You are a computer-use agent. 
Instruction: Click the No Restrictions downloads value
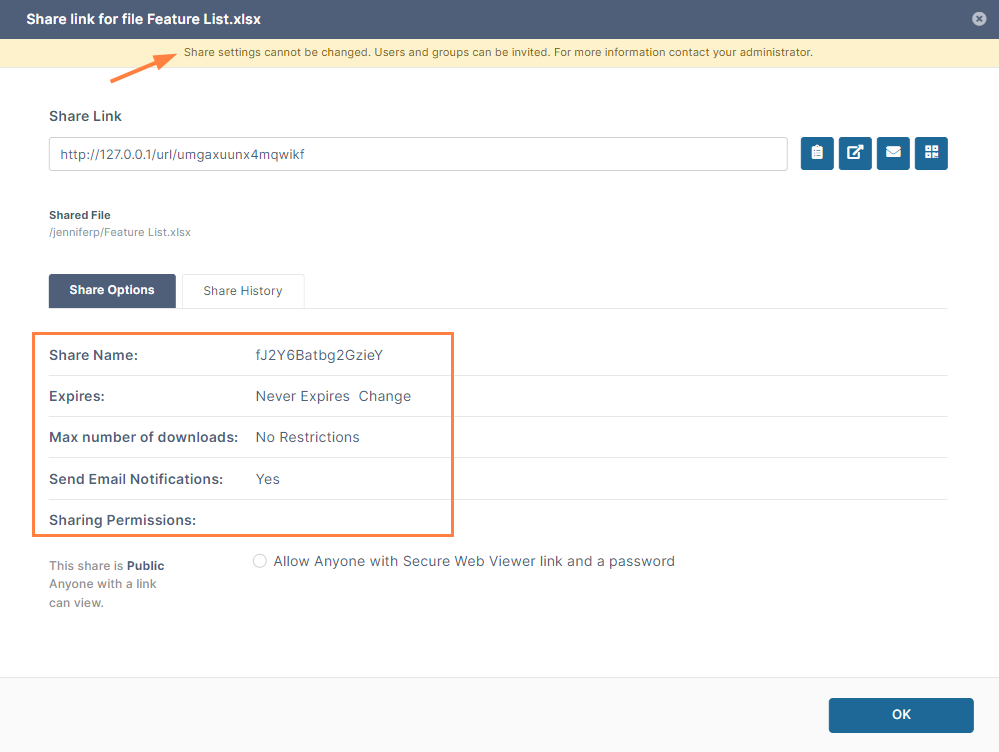point(307,437)
